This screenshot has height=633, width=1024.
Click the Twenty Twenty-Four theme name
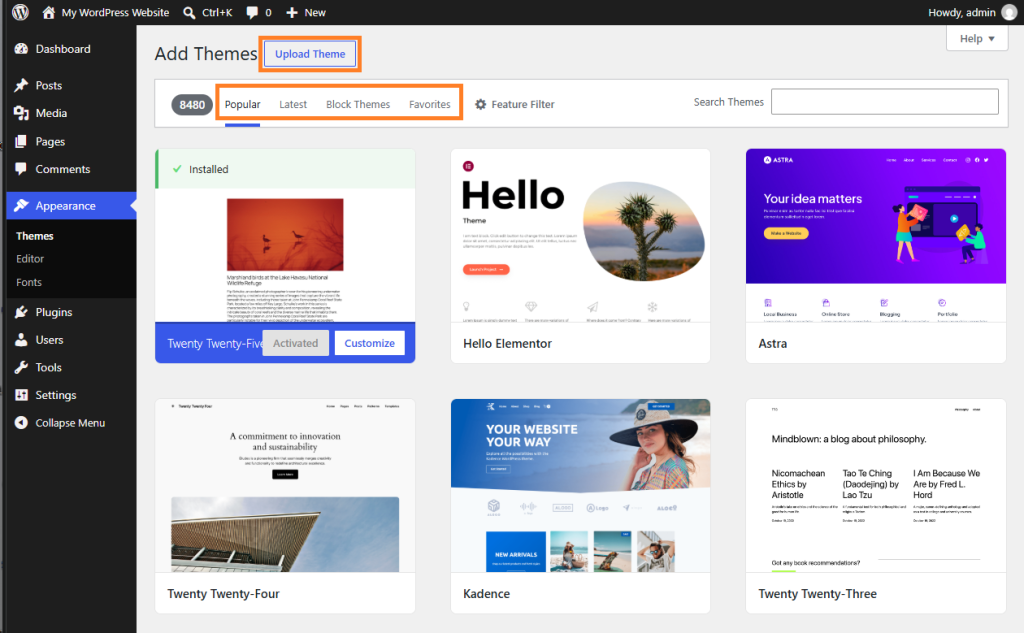click(x=223, y=594)
